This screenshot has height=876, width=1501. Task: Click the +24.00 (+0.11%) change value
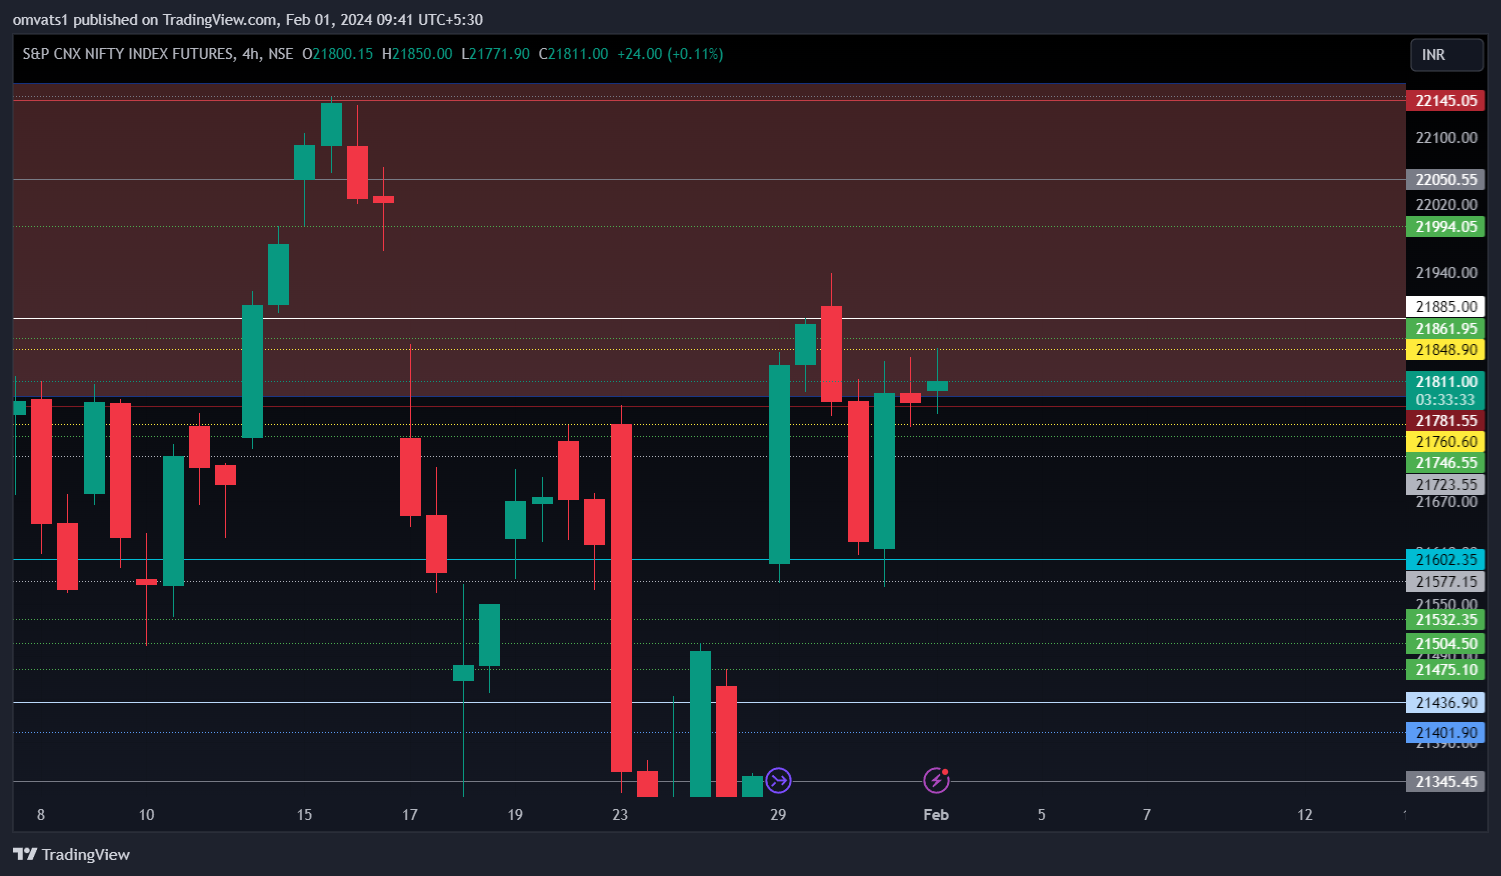(670, 54)
